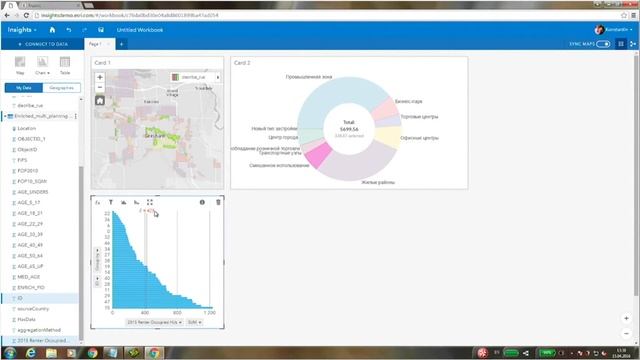
Task: Bookmark this page with star icon
Action: (624, 15)
